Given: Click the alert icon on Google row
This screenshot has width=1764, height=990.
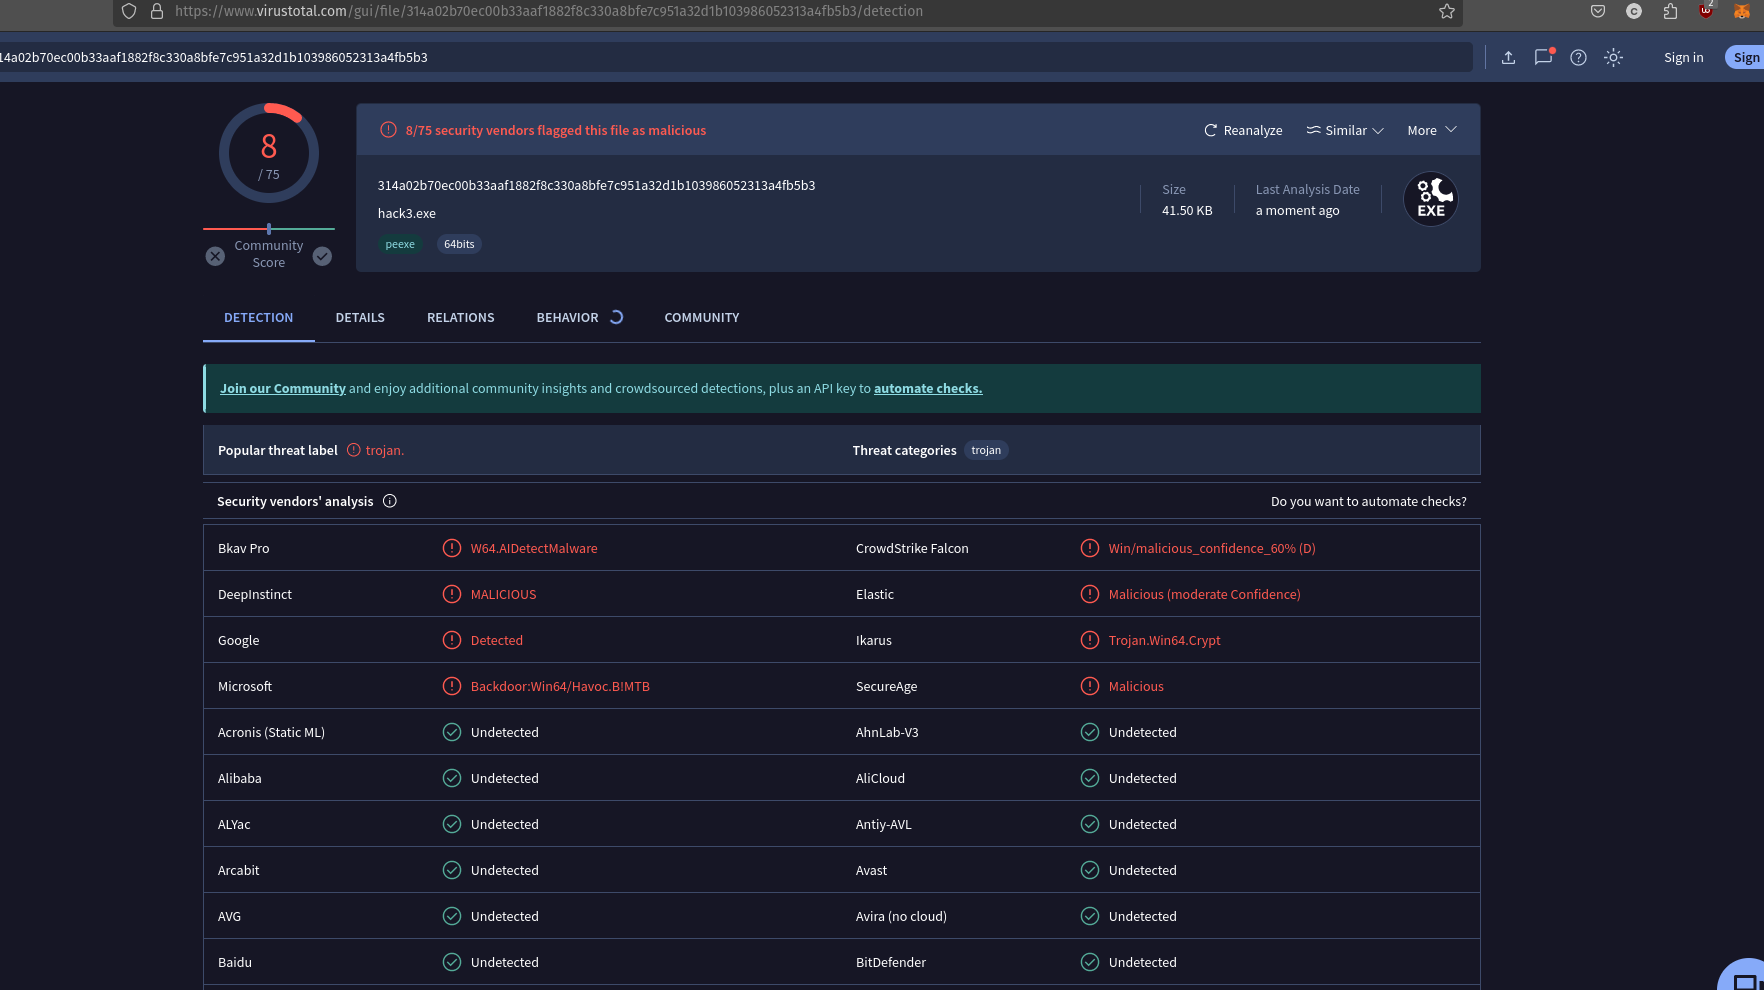Looking at the screenshot, I should tap(452, 640).
